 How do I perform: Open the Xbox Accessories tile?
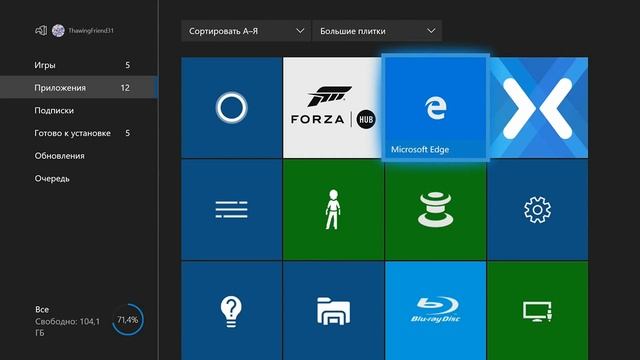pyautogui.click(x=436, y=210)
